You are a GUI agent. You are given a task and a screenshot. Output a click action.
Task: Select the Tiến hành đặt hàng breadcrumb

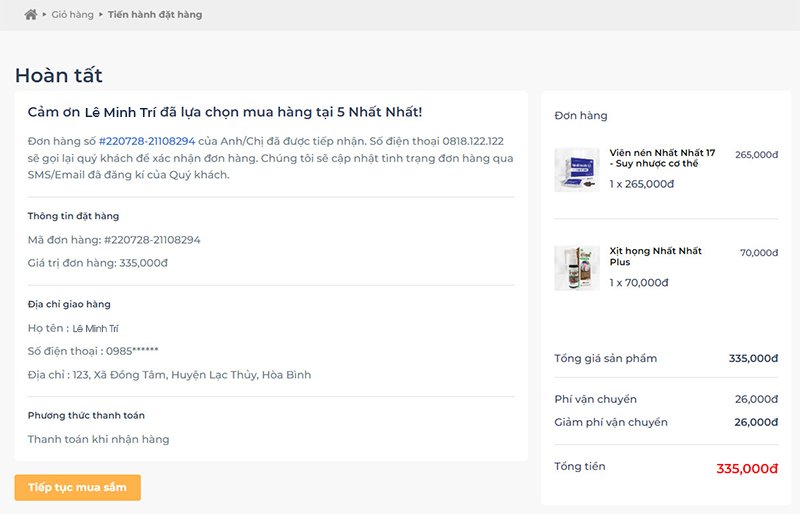tap(155, 15)
